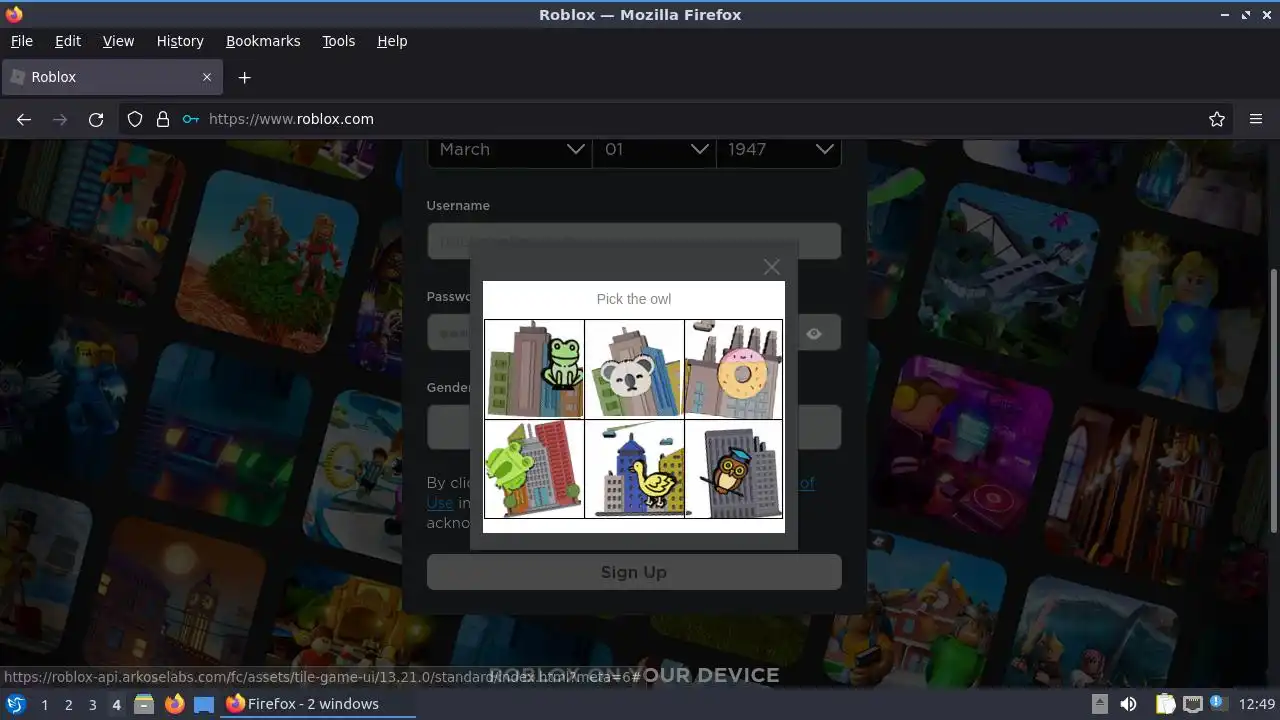The height and width of the screenshot is (720, 1280).
Task: Go back using the browser back arrow
Action: point(24,119)
